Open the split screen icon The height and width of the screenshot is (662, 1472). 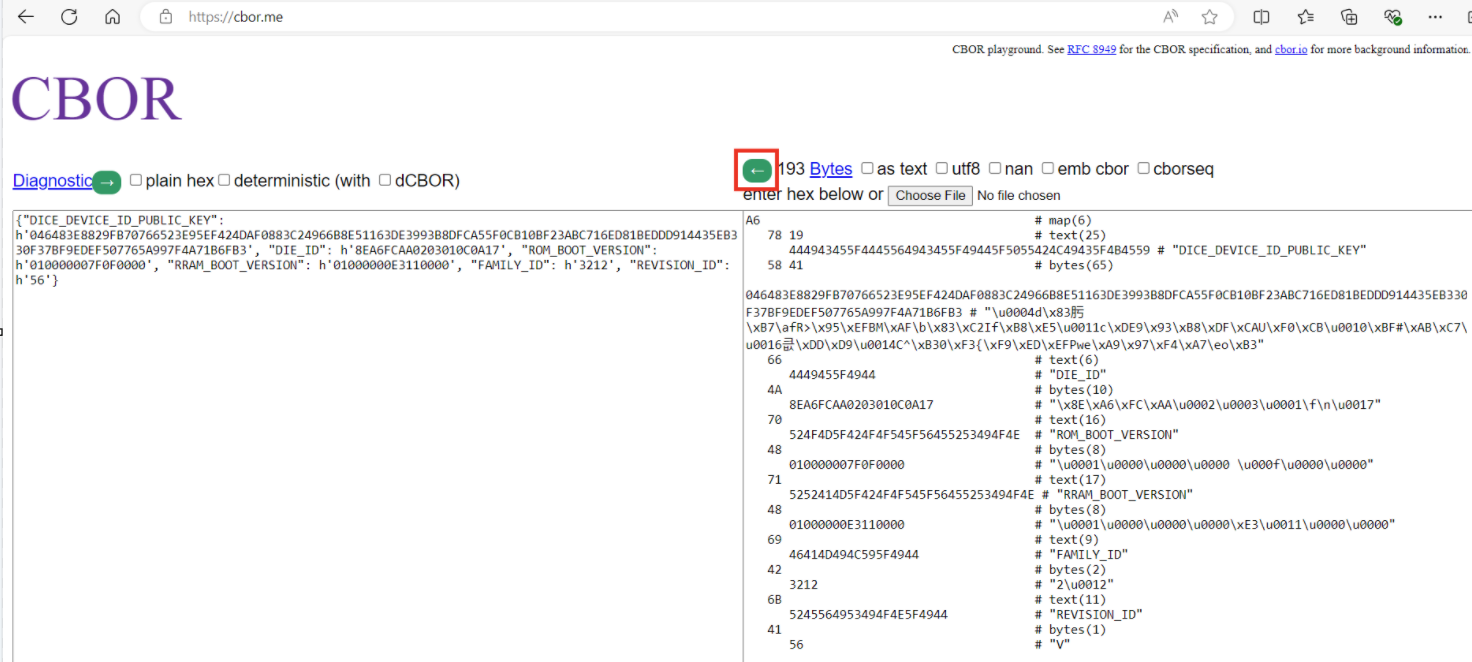pos(1262,17)
